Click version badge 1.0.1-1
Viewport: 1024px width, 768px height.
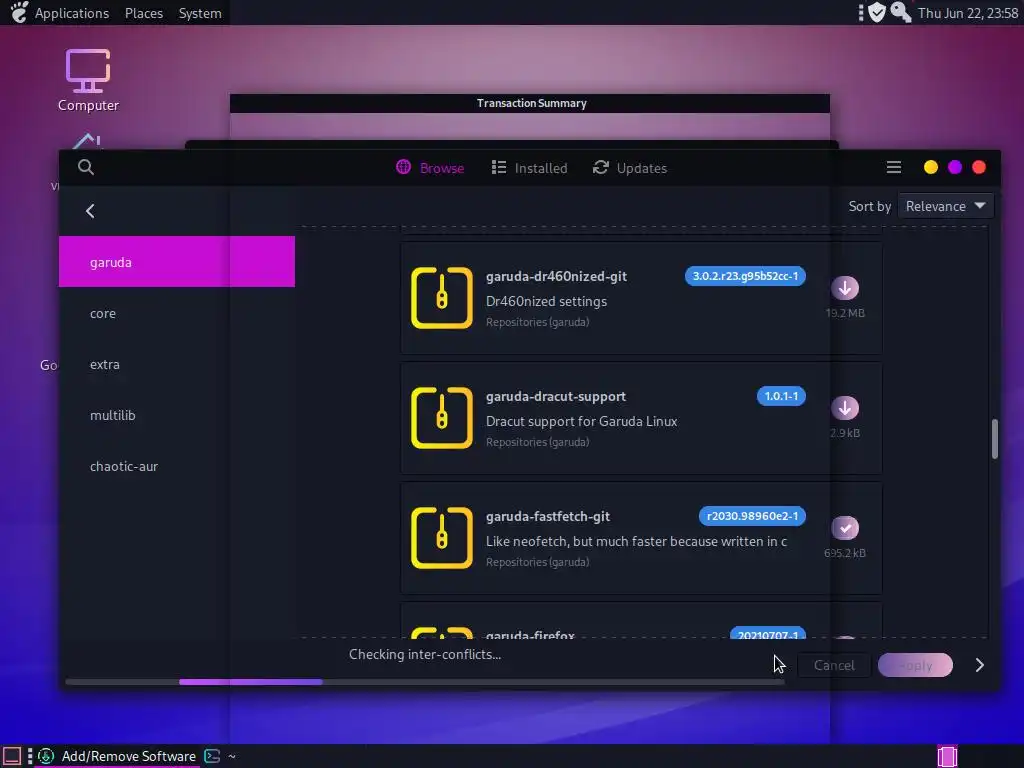(x=781, y=396)
